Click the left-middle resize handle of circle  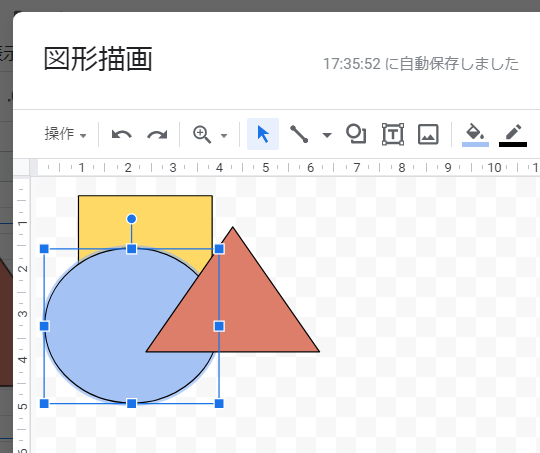coord(44,326)
